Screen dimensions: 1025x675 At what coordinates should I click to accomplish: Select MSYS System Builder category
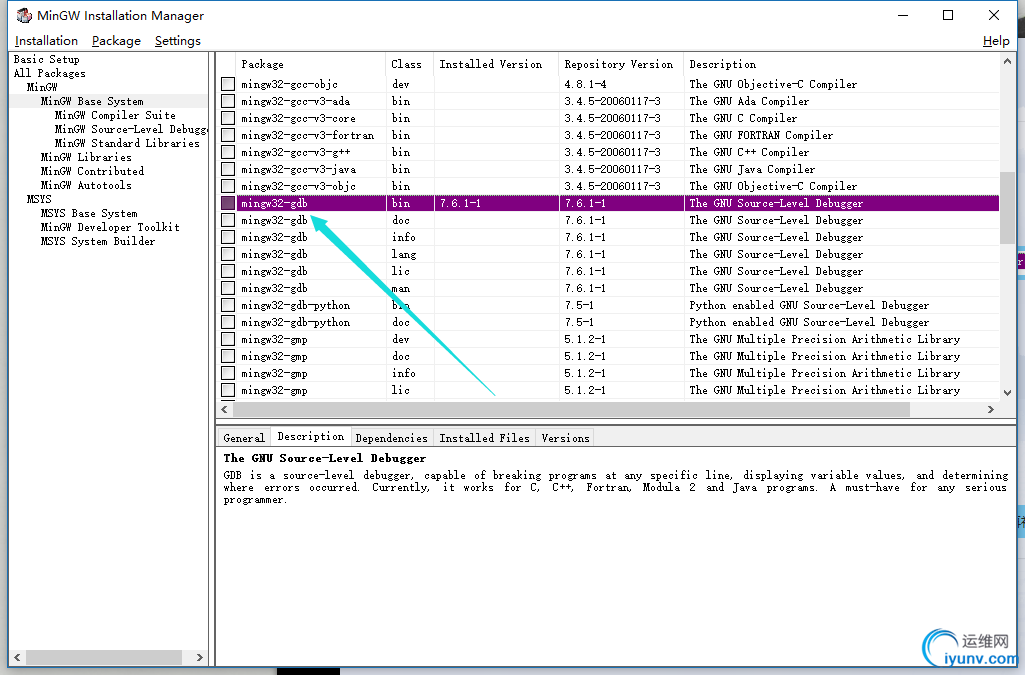(x=97, y=241)
